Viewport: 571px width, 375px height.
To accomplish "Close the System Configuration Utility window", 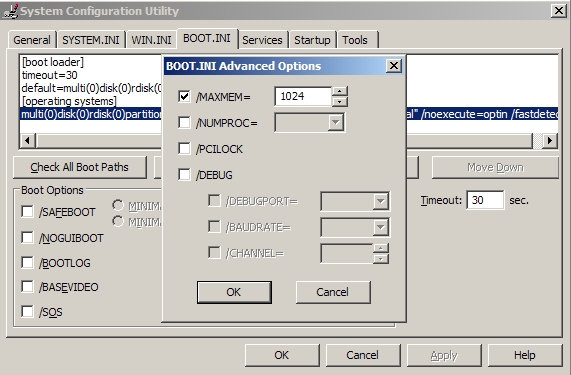I will click(559, 11).
